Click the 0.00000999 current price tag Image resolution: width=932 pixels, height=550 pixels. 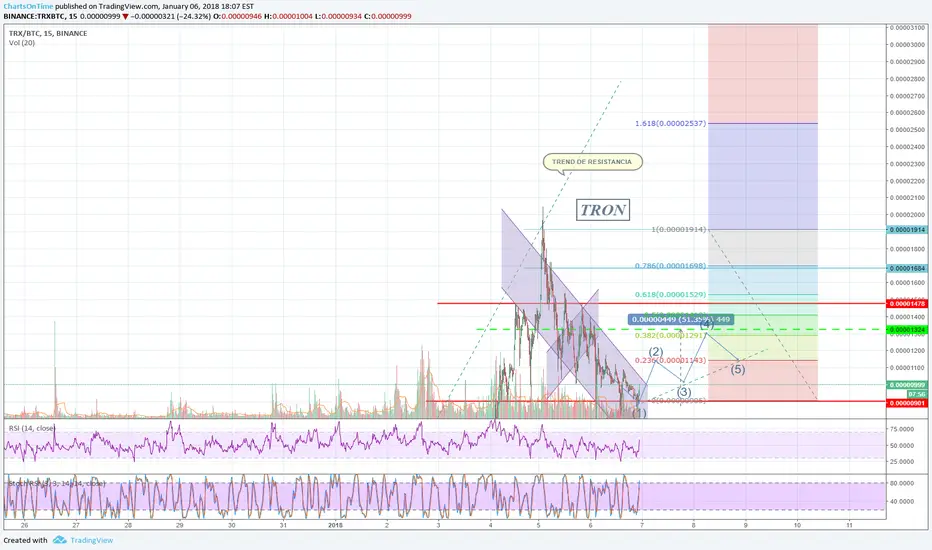tap(907, 385)
